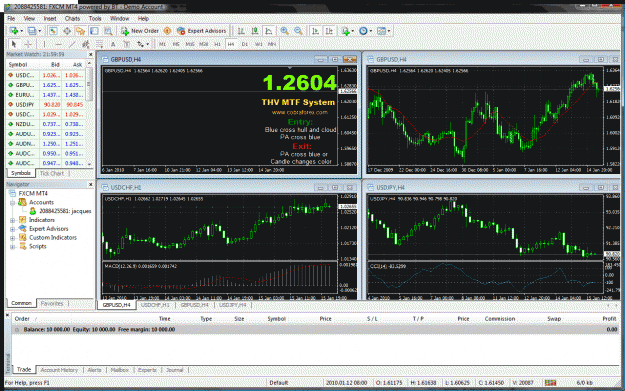This screenshot has width=625, height=391.
Task: Select the Horizontal Line drawing tool
Action: pos(59,44)
